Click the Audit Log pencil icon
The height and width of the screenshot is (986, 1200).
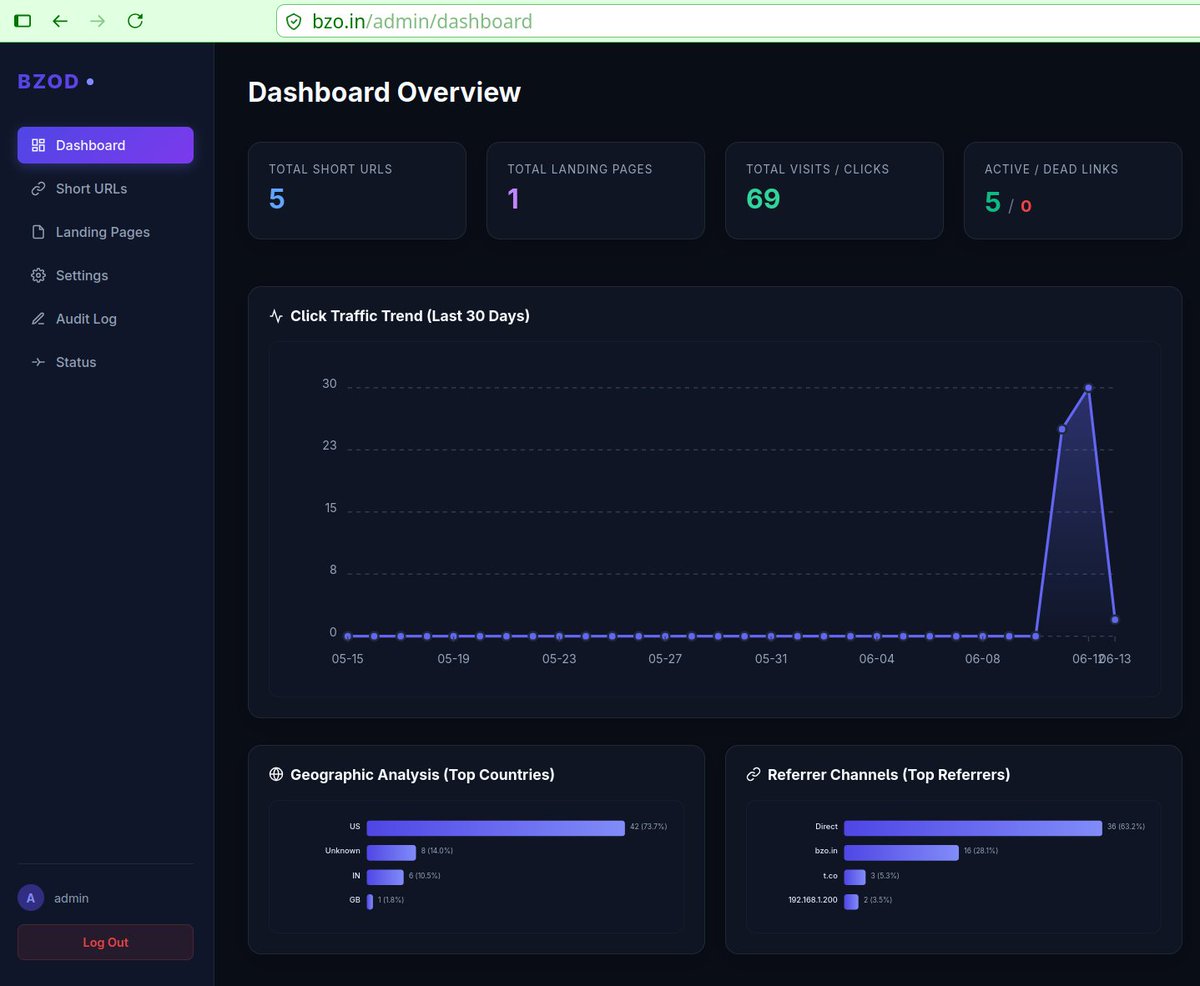pyautogui.click(x=39, y=319)
